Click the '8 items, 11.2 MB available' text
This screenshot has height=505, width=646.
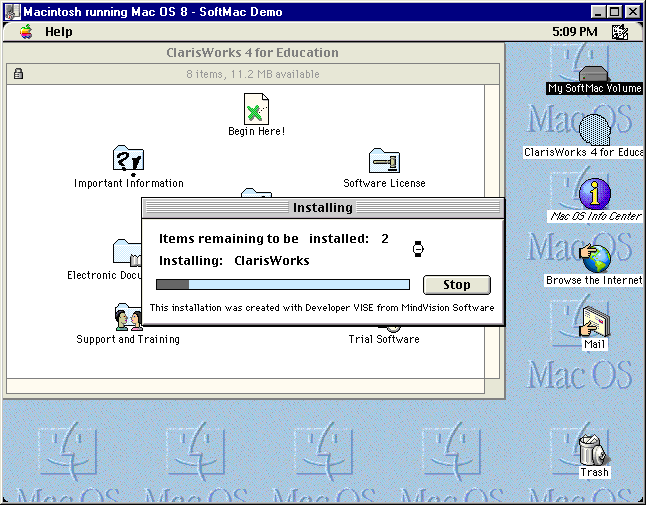[253, 74]
